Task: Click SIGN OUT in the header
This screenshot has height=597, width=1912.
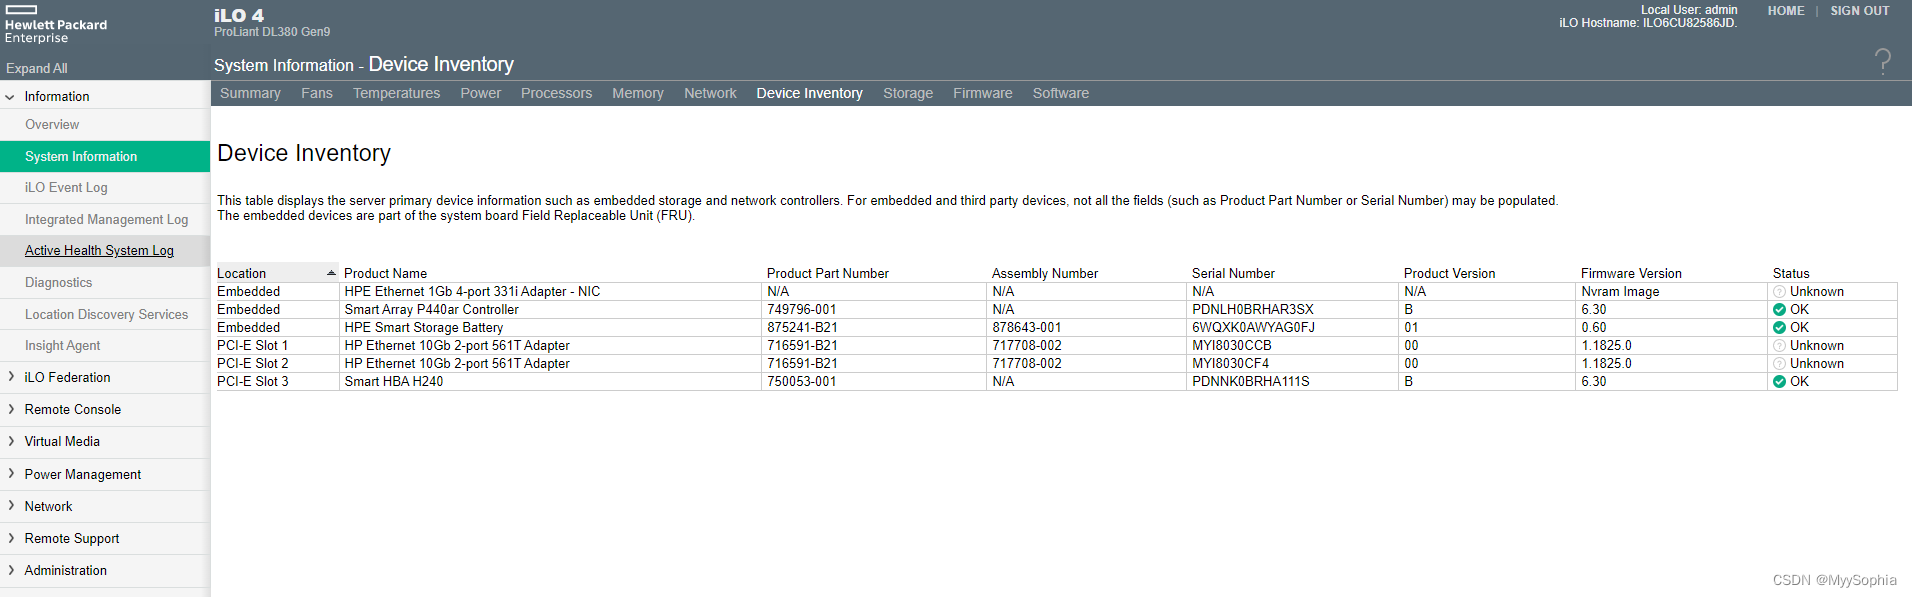Action: (x=1860, y=11)
